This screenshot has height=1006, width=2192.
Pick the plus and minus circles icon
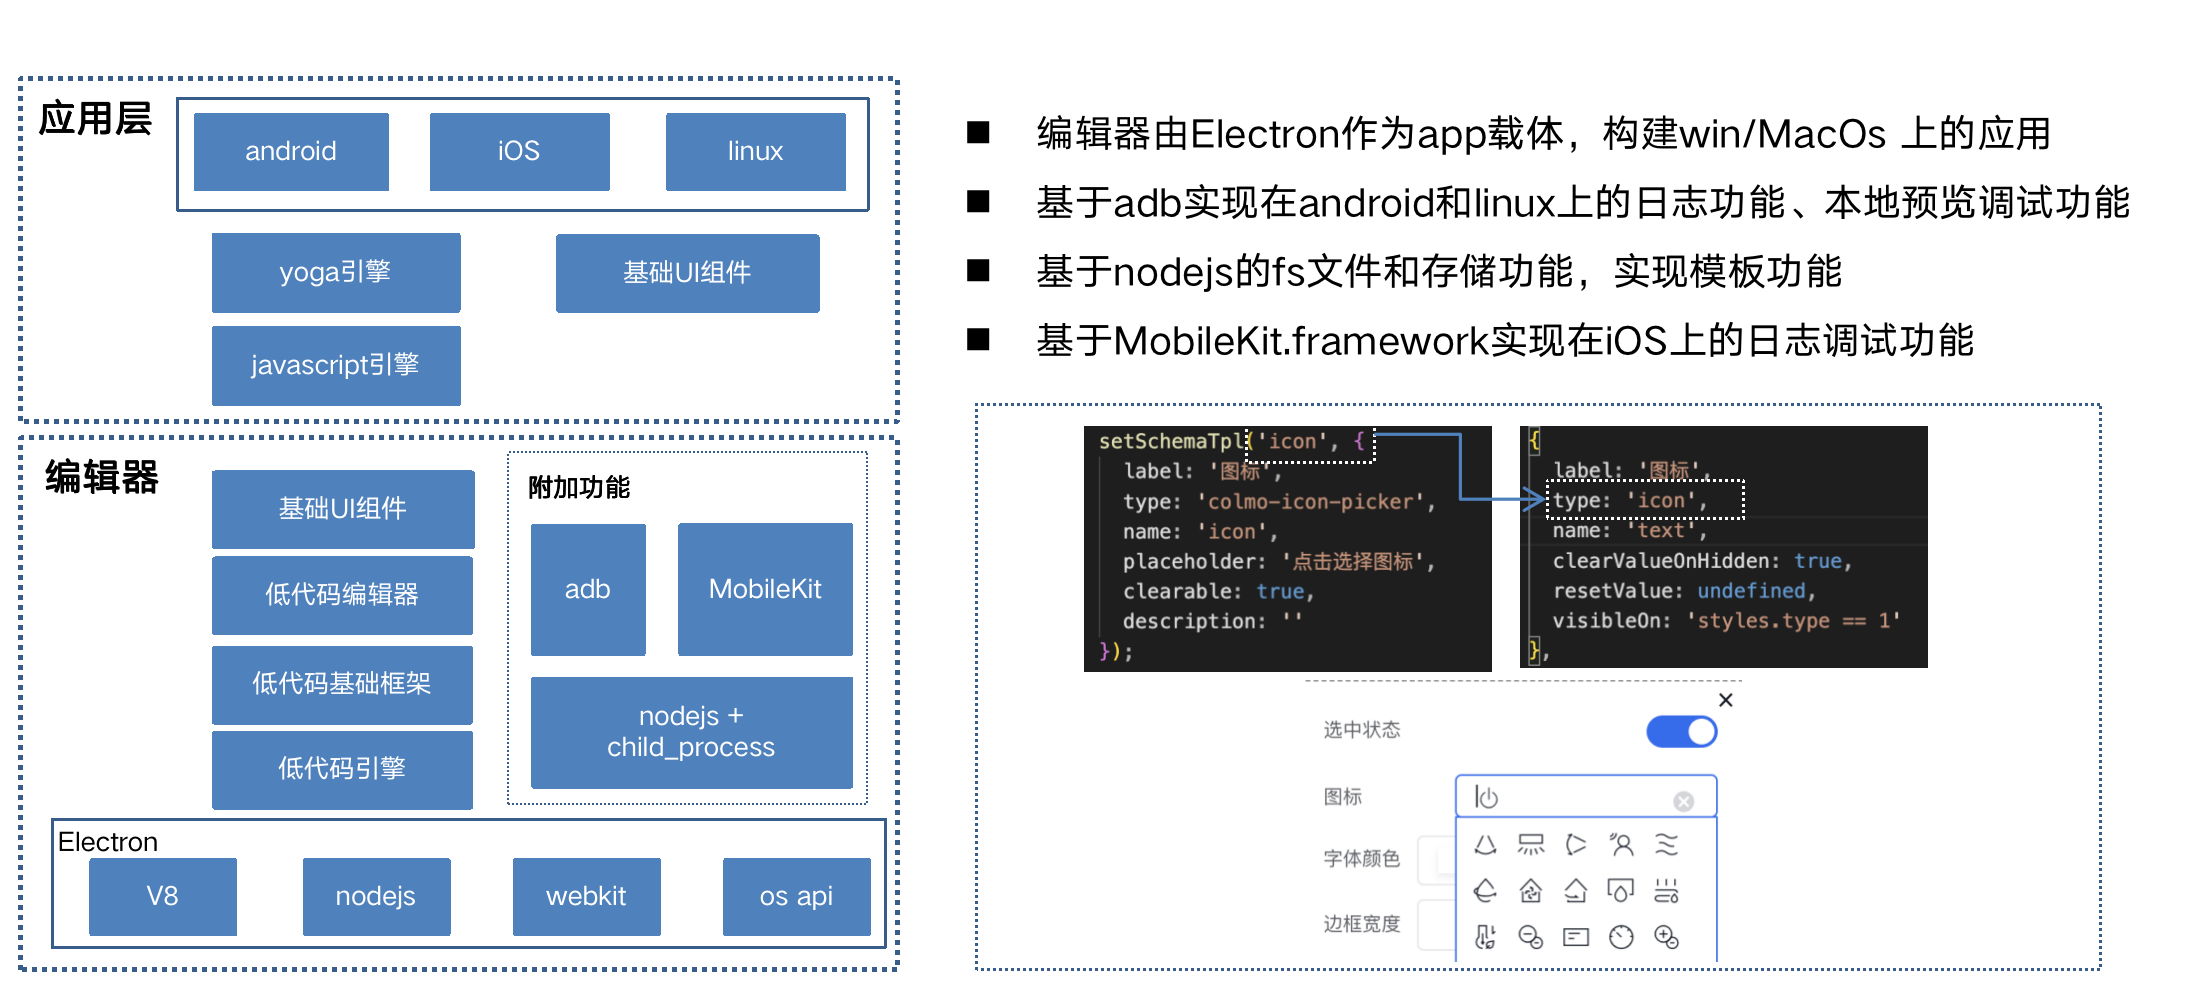[1666, 937]
